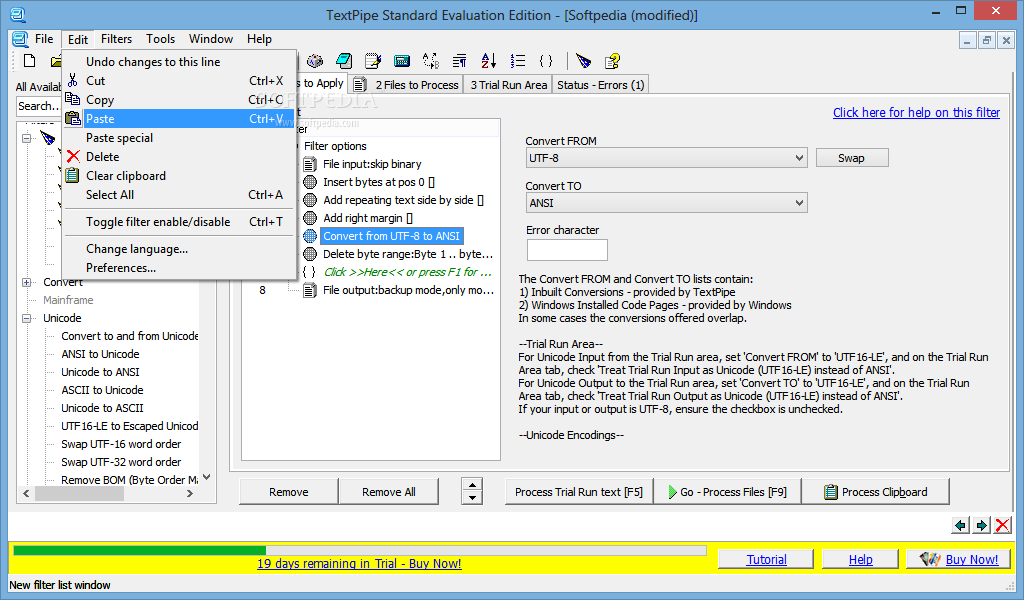
Task: Click the blue cone filter toolbar icon
Action: point(583,61)
